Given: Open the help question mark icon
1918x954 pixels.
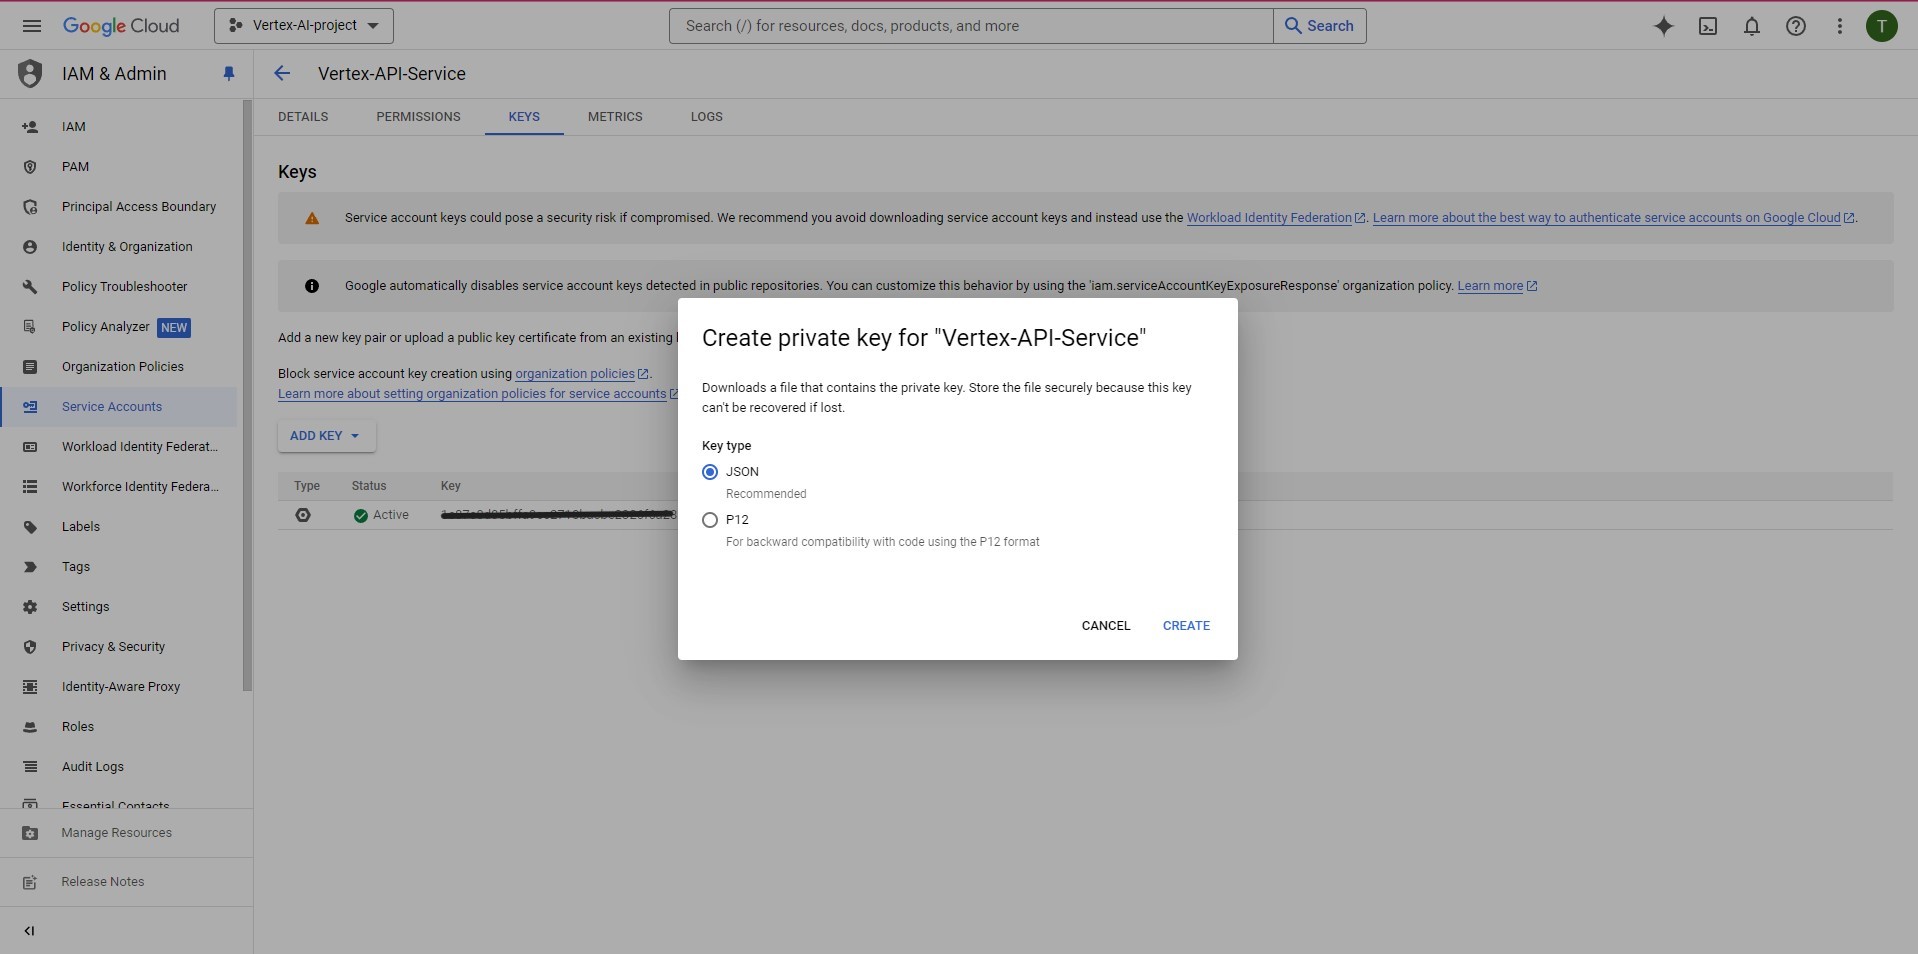Looking at the screenshot, I should [1796, 26].
